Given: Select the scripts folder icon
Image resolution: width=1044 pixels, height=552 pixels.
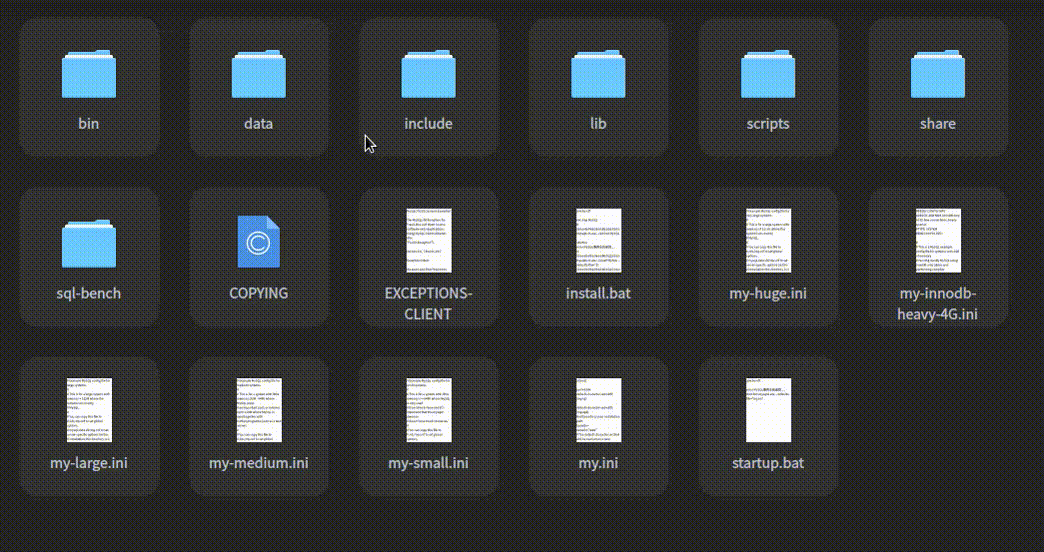Looking at the screenshot, I should click(x=768, y=74).
